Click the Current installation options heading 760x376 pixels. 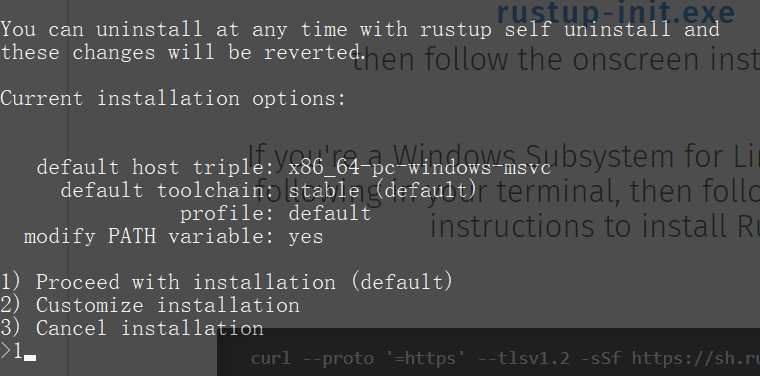174,98
